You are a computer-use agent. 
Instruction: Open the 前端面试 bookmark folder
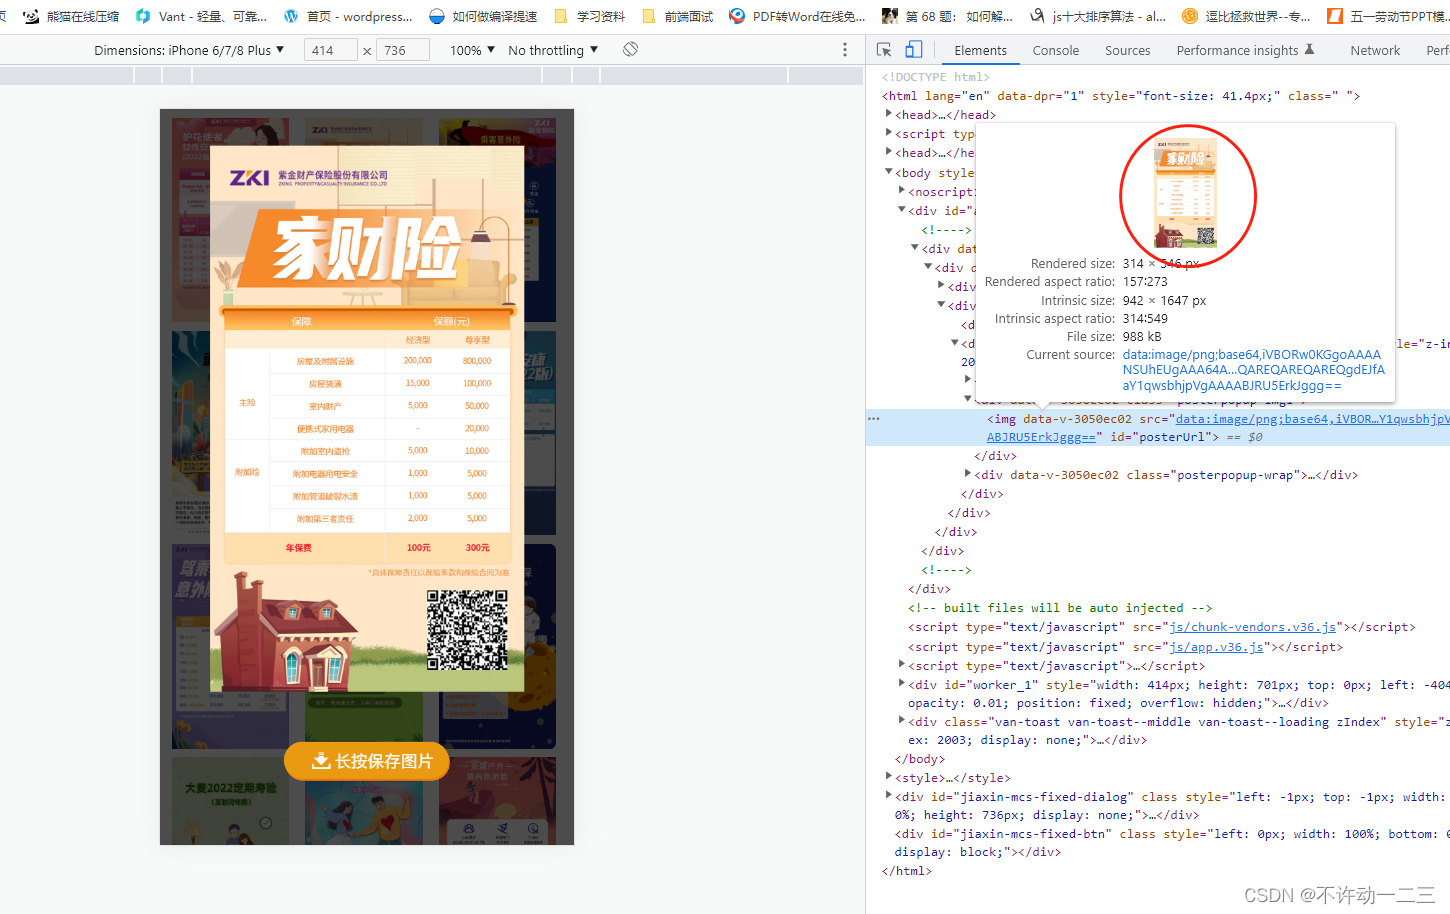pos(677,16)
